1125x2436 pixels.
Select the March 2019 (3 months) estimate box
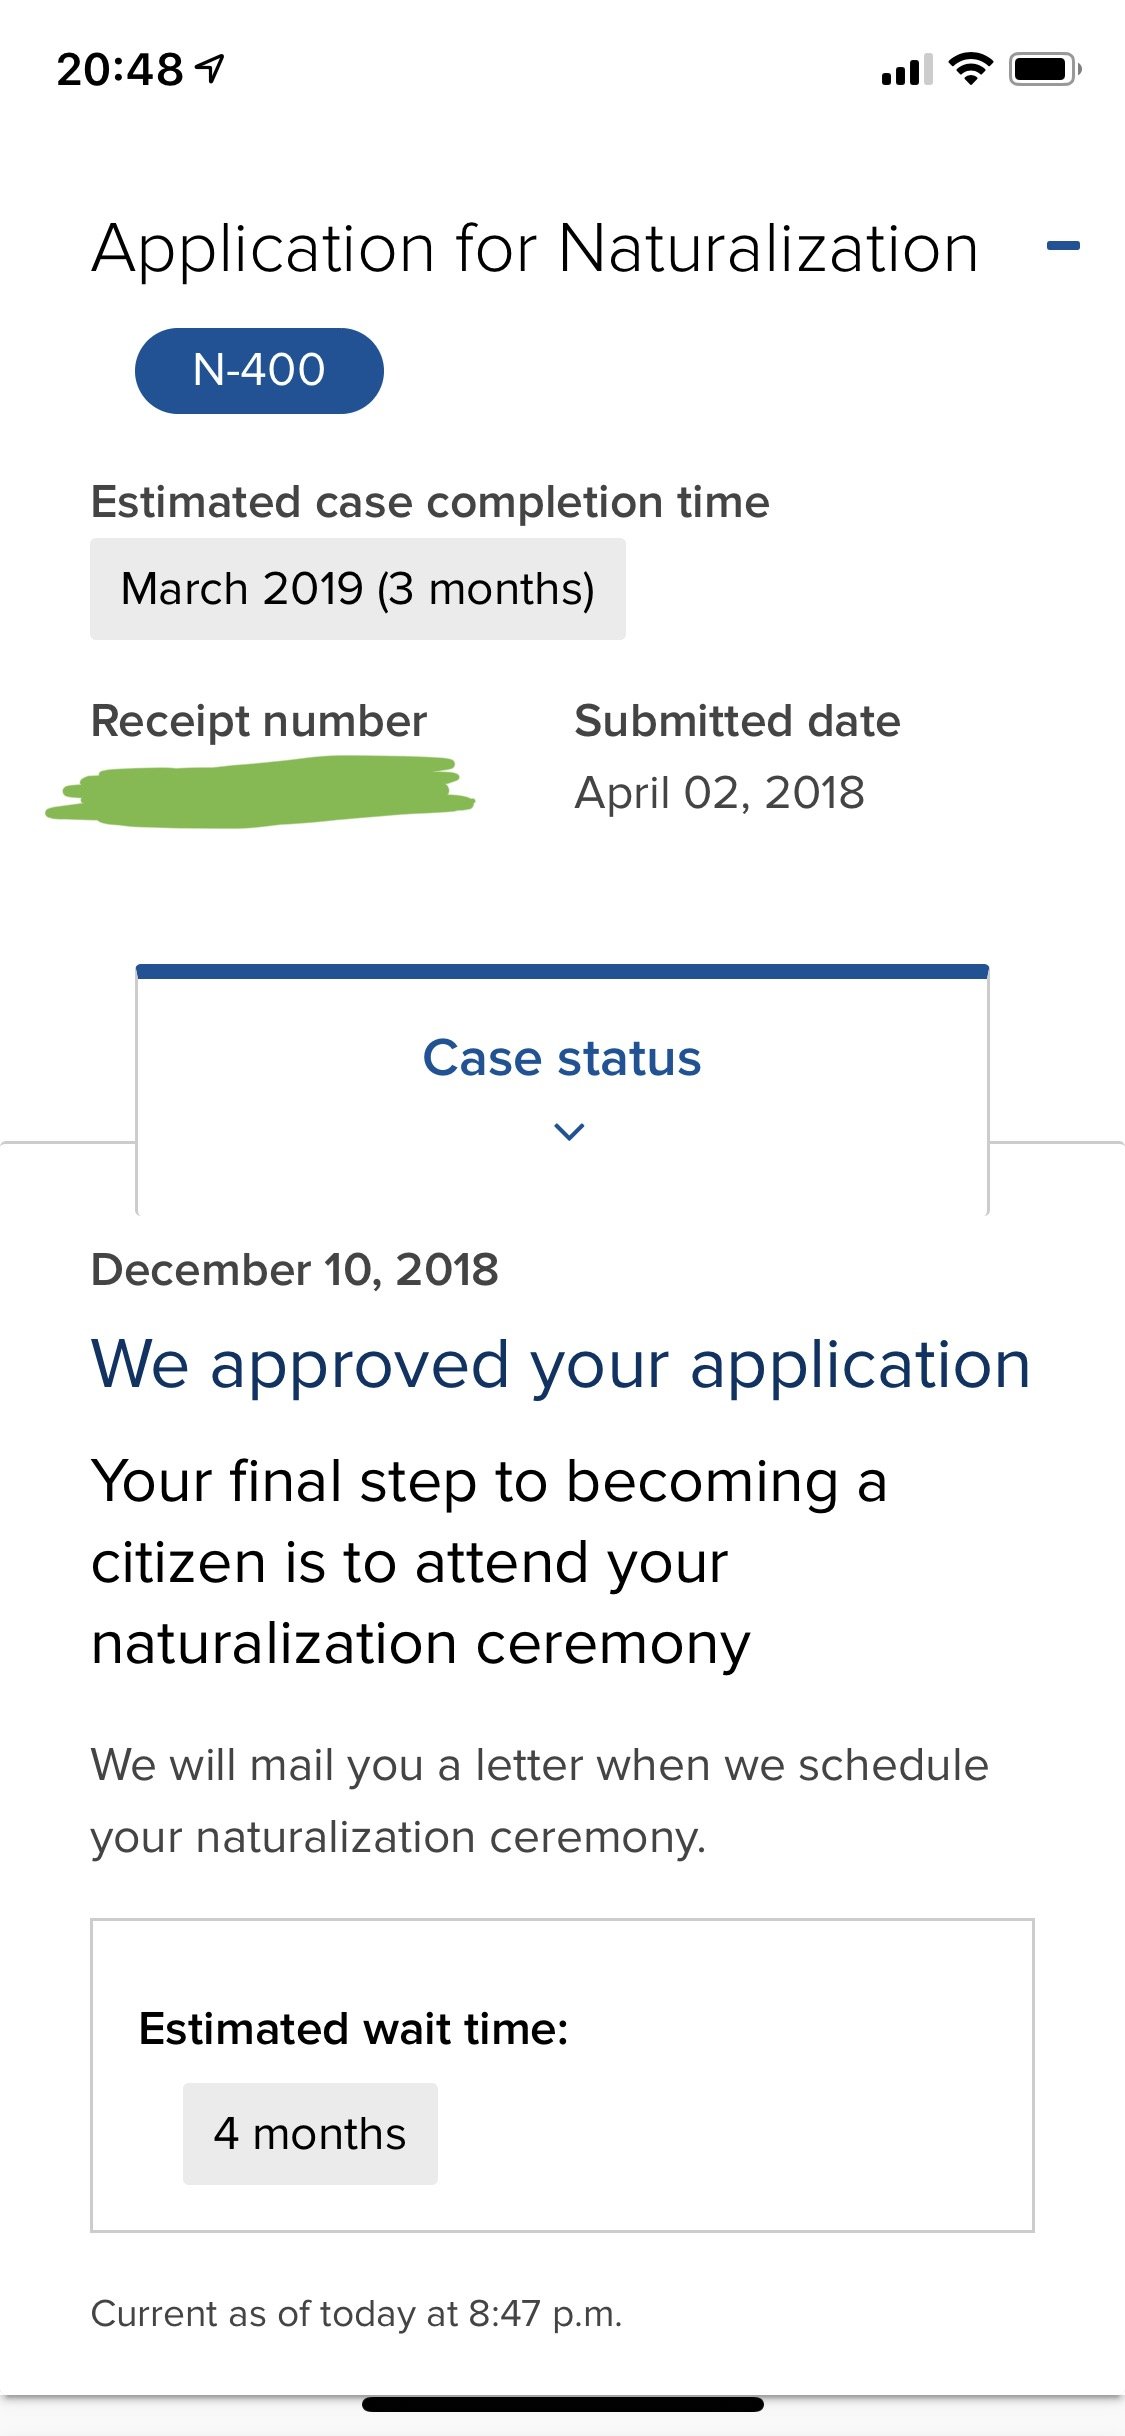pyautogui.click(x=358, y=589)
